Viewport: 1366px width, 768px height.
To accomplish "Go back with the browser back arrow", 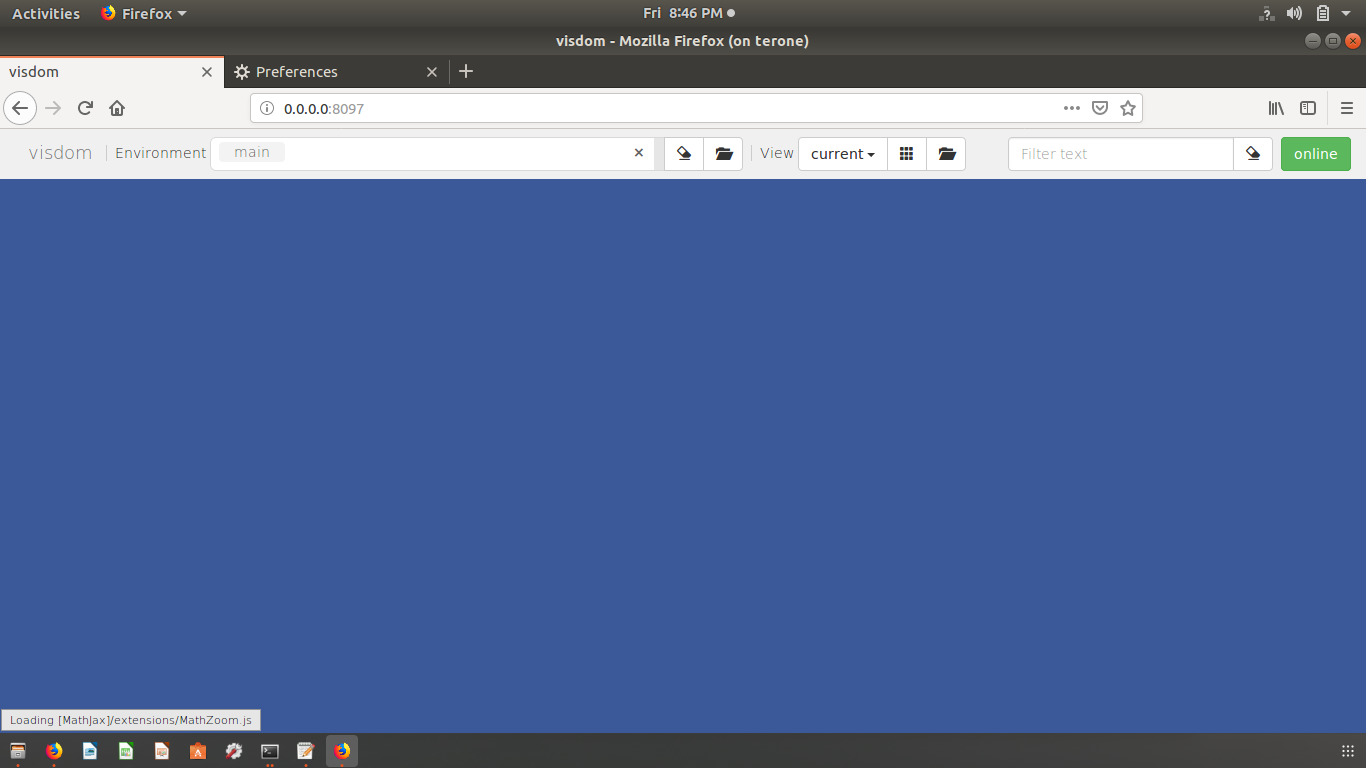I will coord(20,108).
